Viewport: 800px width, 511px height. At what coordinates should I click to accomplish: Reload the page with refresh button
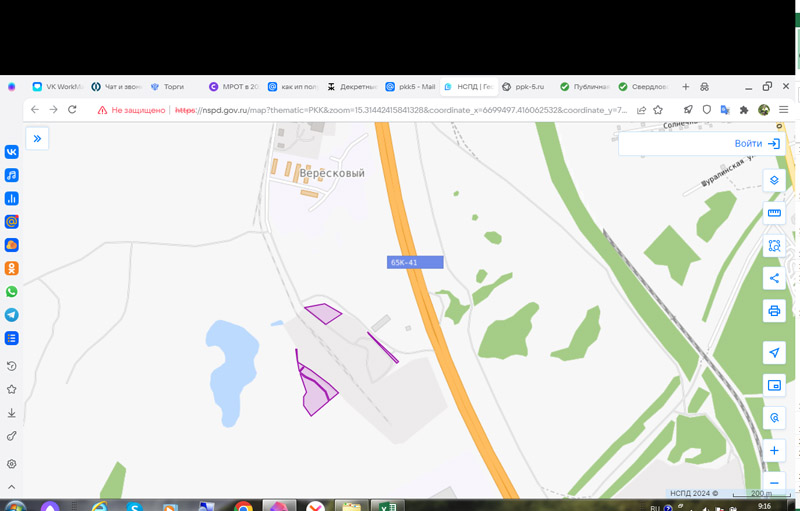tap(72, 110)
